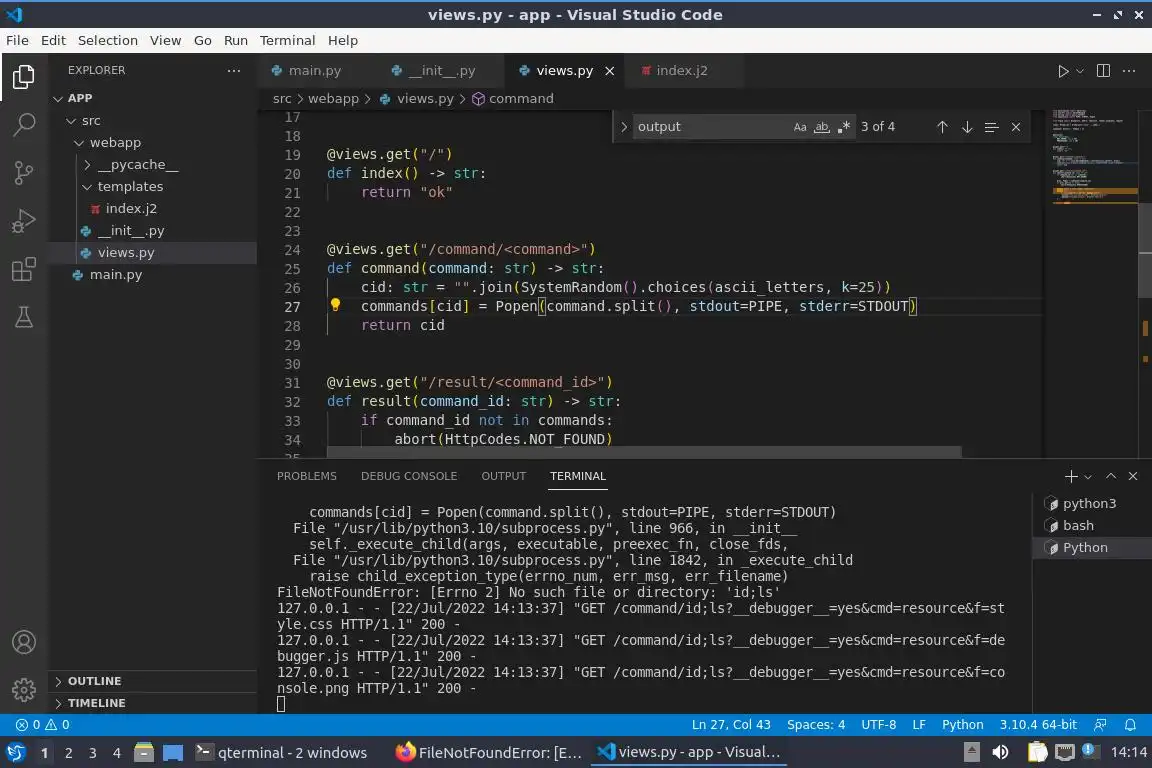
Task: Split the editor to the right
Action: (x=1103, y=71)
